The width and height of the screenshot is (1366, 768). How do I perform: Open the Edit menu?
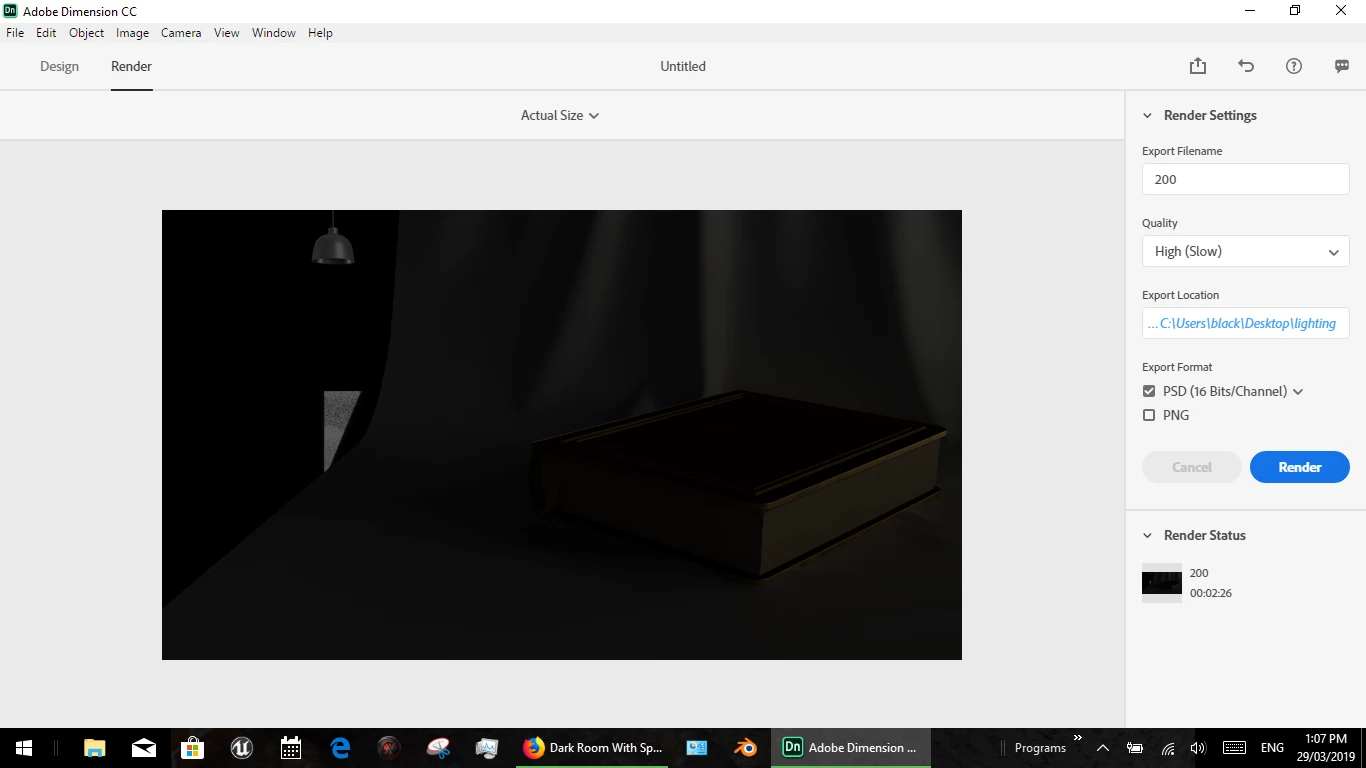[x=46, y=33]
